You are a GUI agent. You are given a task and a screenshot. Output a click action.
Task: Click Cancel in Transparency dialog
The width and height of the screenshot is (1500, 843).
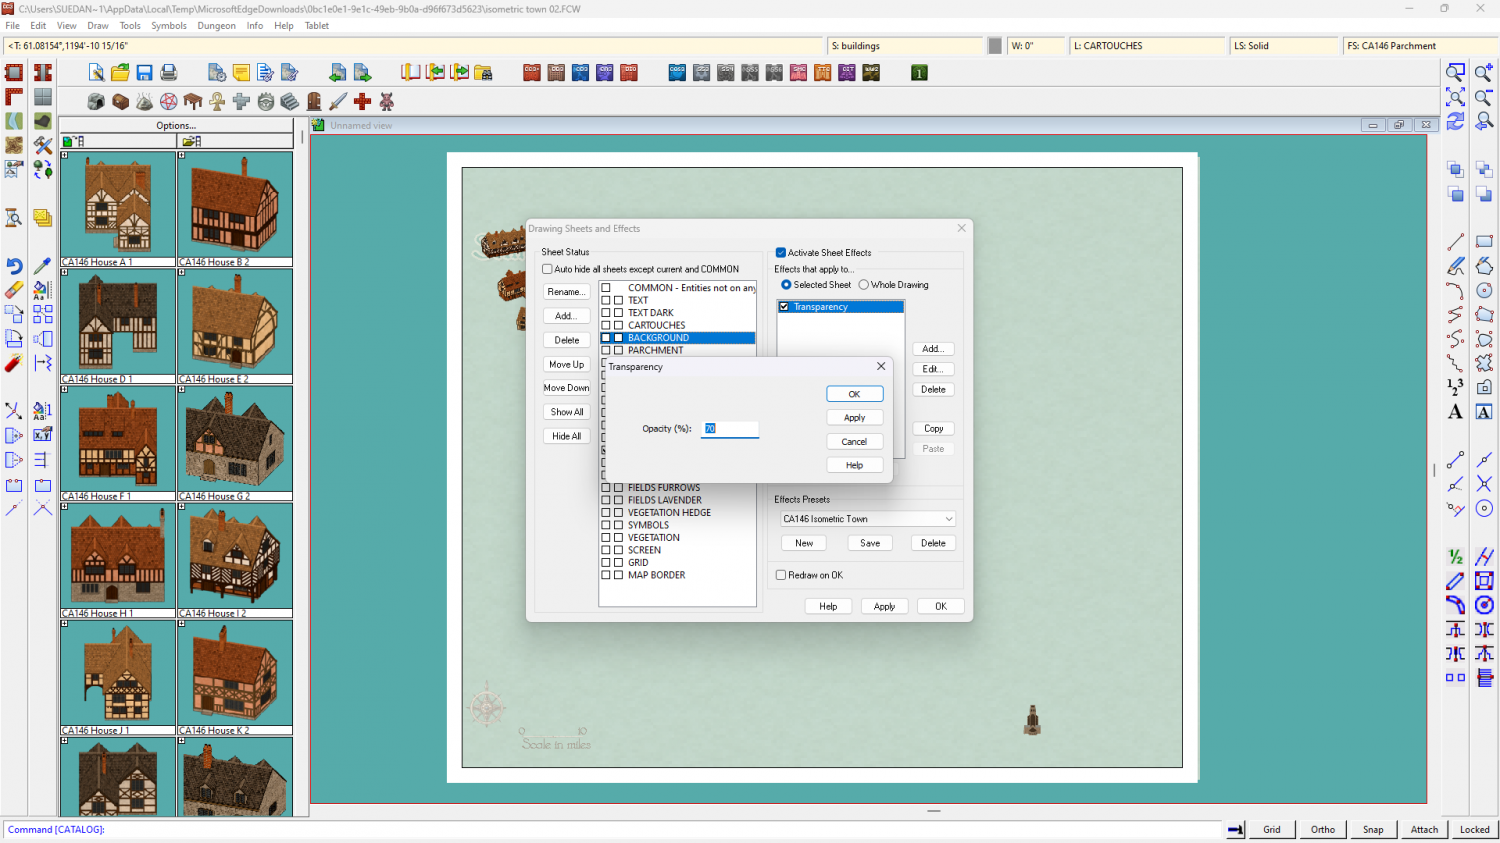pyautogui.click(x=855, y=442)
